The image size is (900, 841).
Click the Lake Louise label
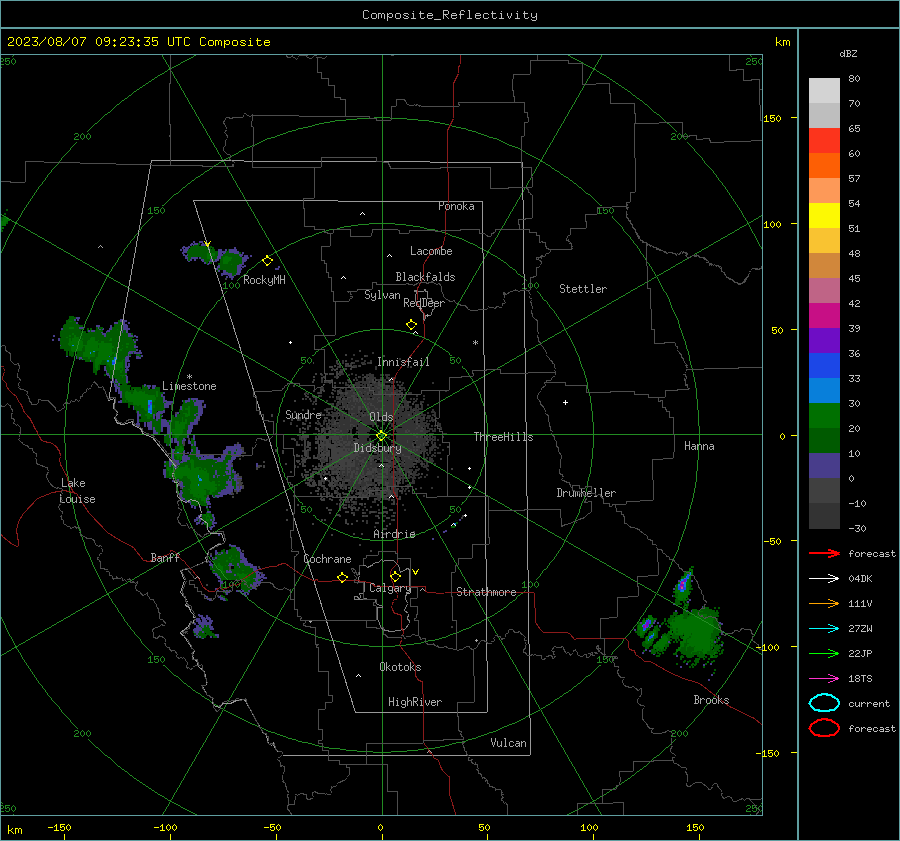[x=77, y=491]
